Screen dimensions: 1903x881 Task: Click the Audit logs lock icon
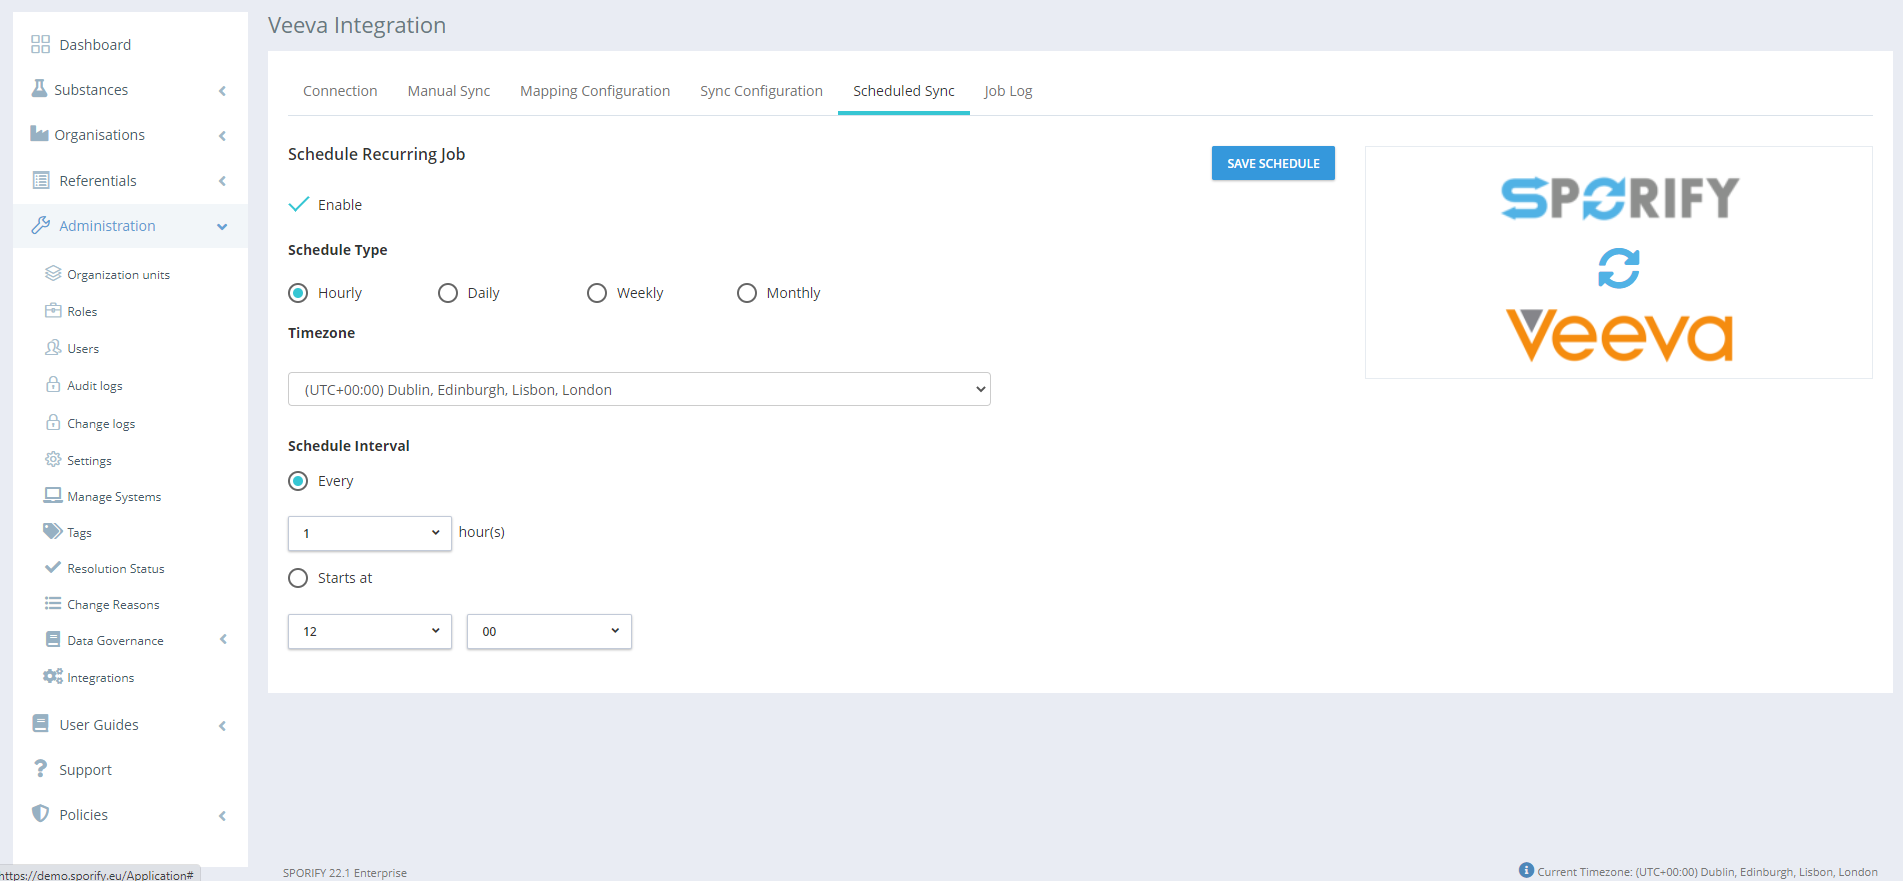53,385
